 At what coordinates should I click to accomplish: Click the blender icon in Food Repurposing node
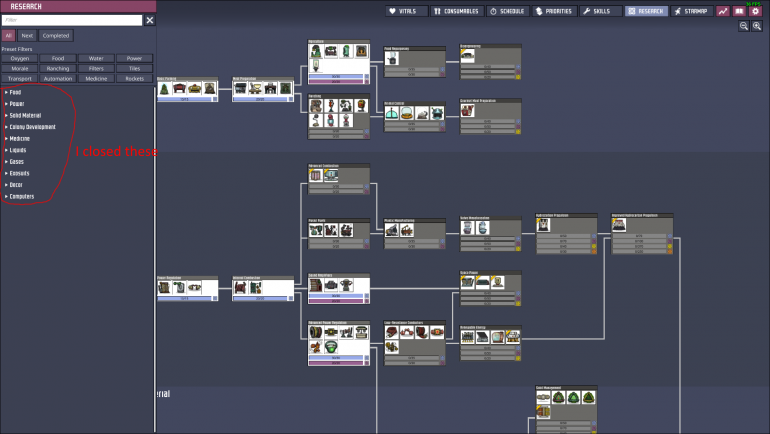coord(392,59)
